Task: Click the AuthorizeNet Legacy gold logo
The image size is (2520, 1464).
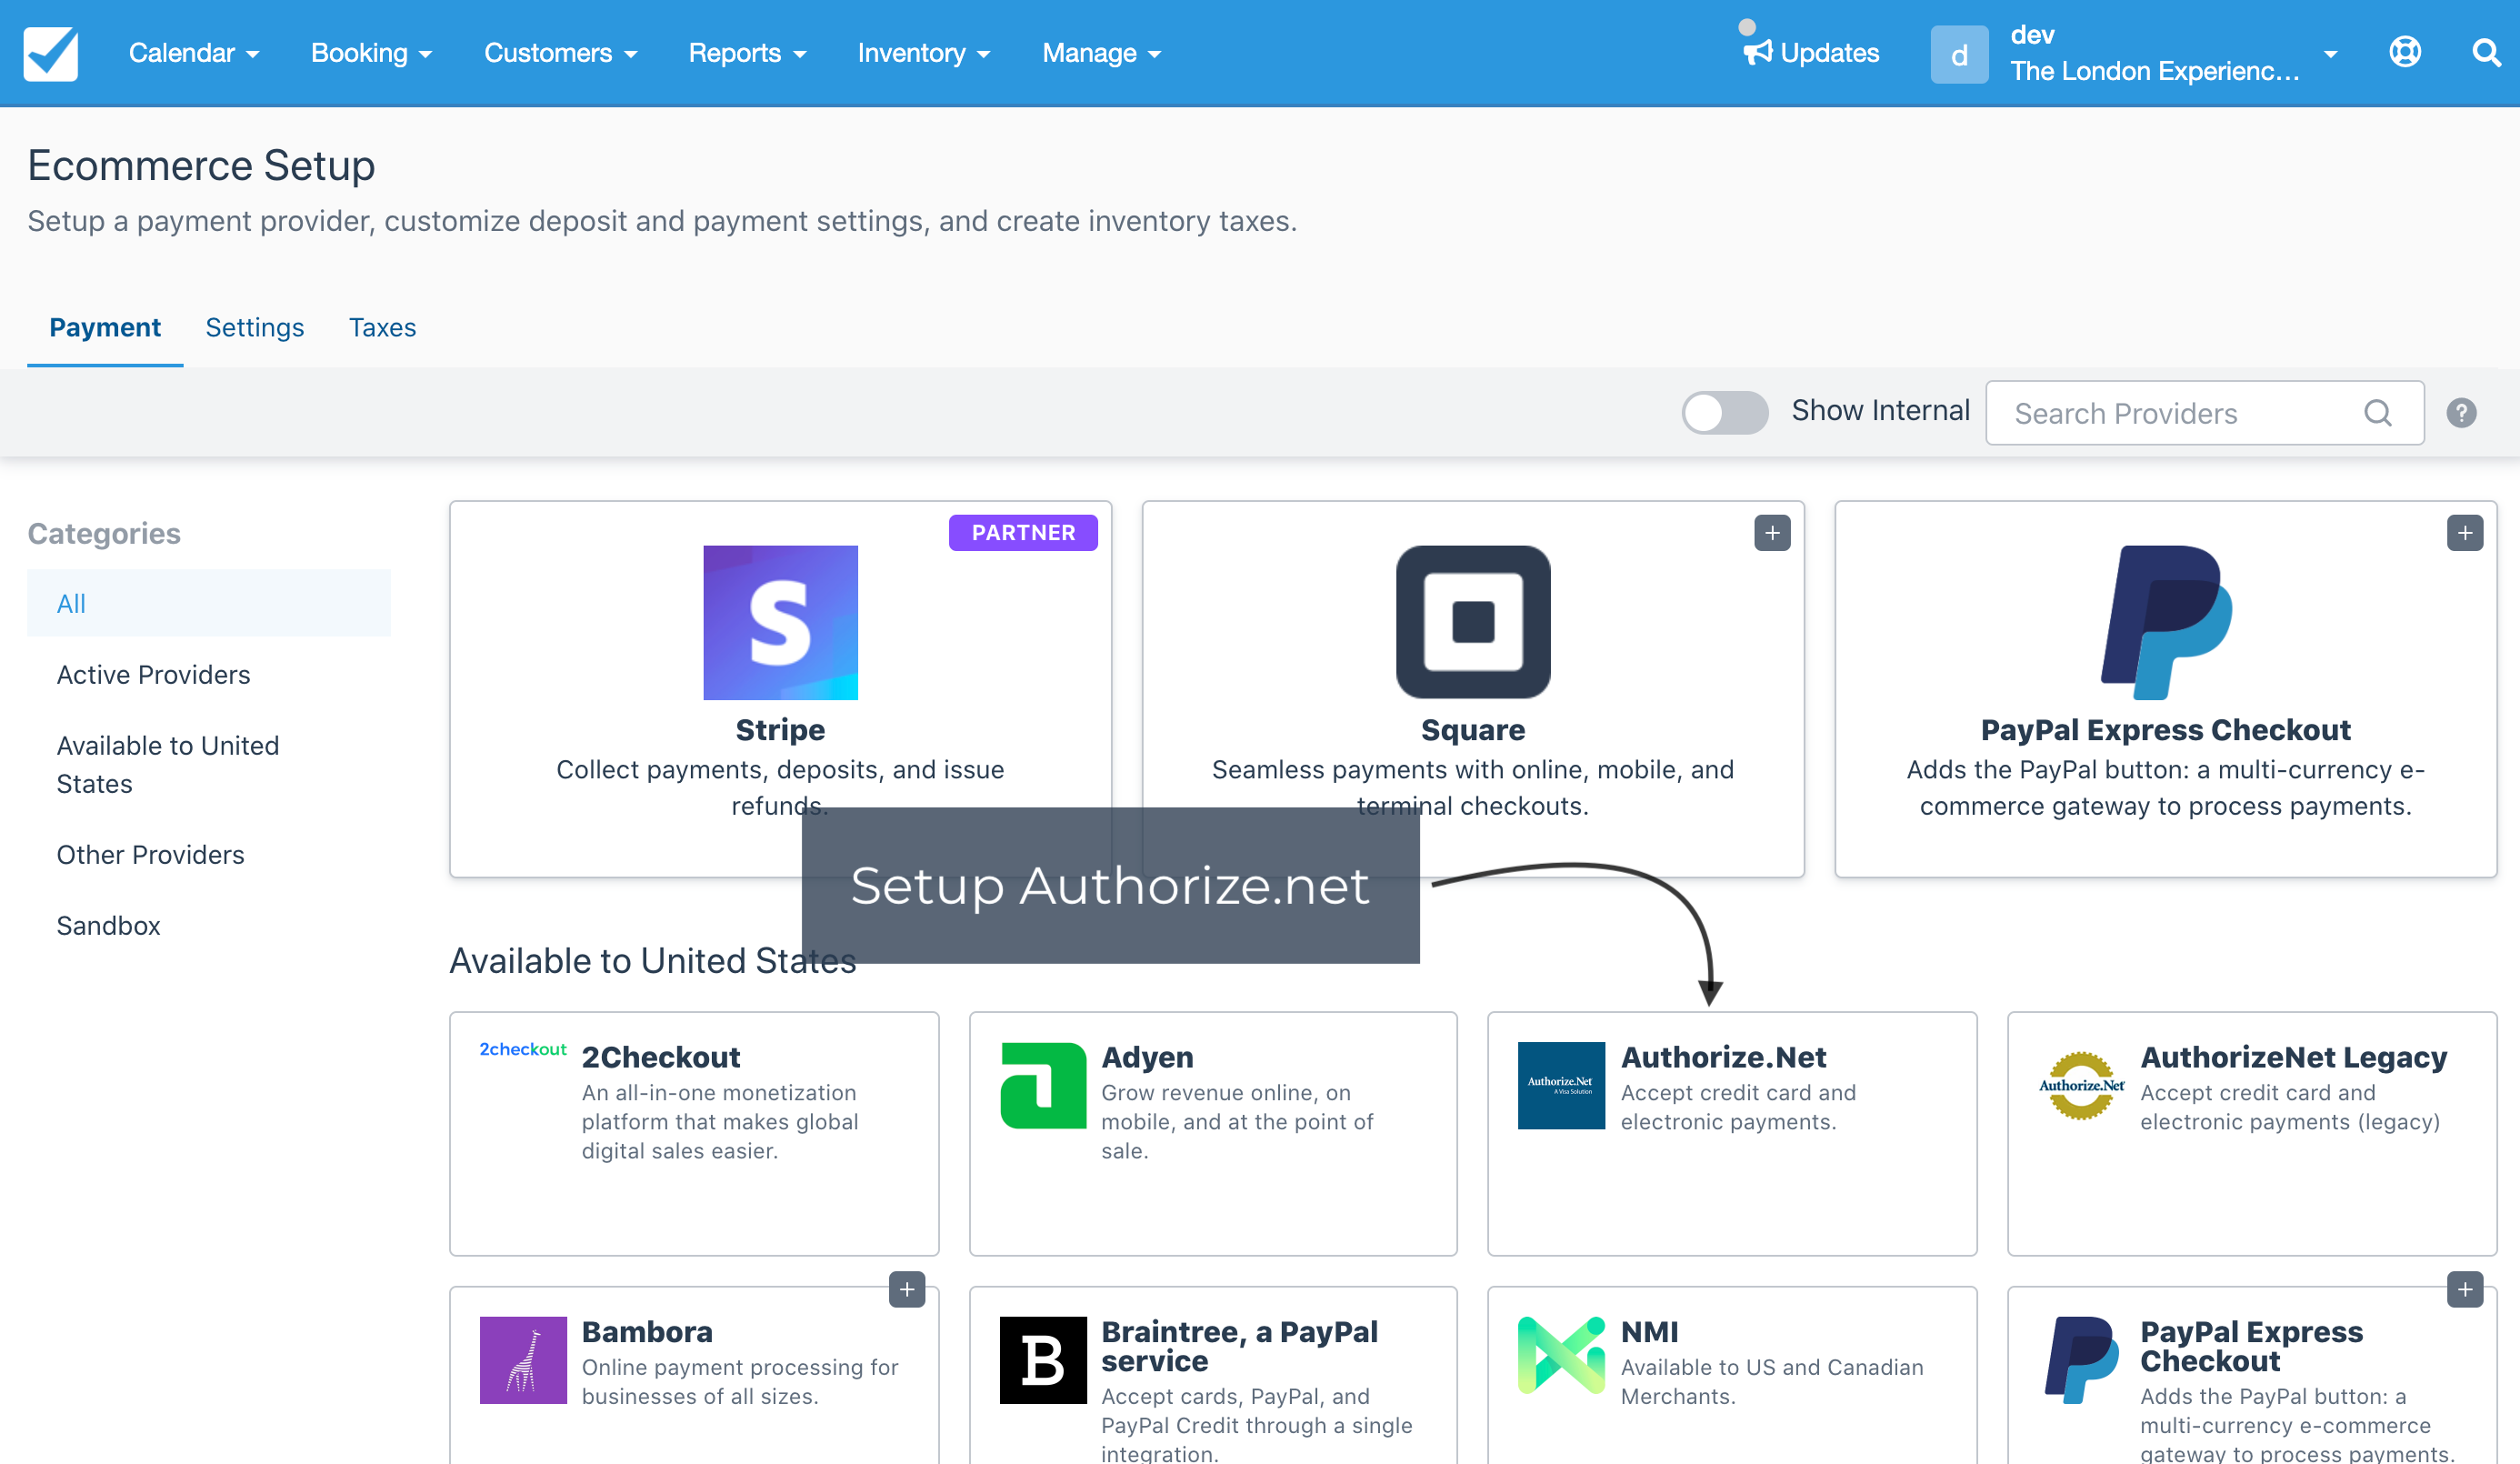Action: pyautogui.click(x=2082, y=1085)
